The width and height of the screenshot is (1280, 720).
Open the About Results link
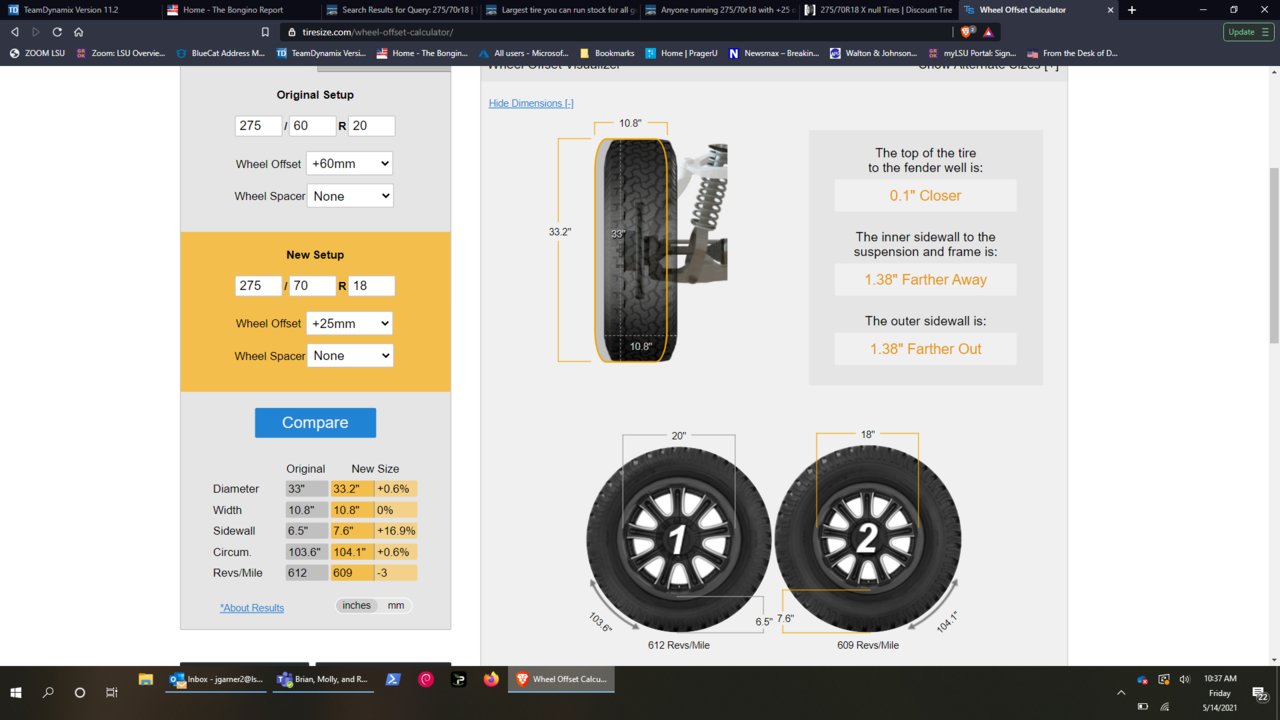[252, 608]
